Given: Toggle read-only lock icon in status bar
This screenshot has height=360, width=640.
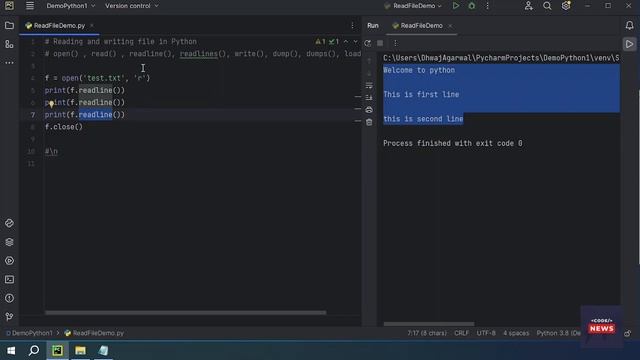Looking at the screenshot, I should [x=628, y=333].
